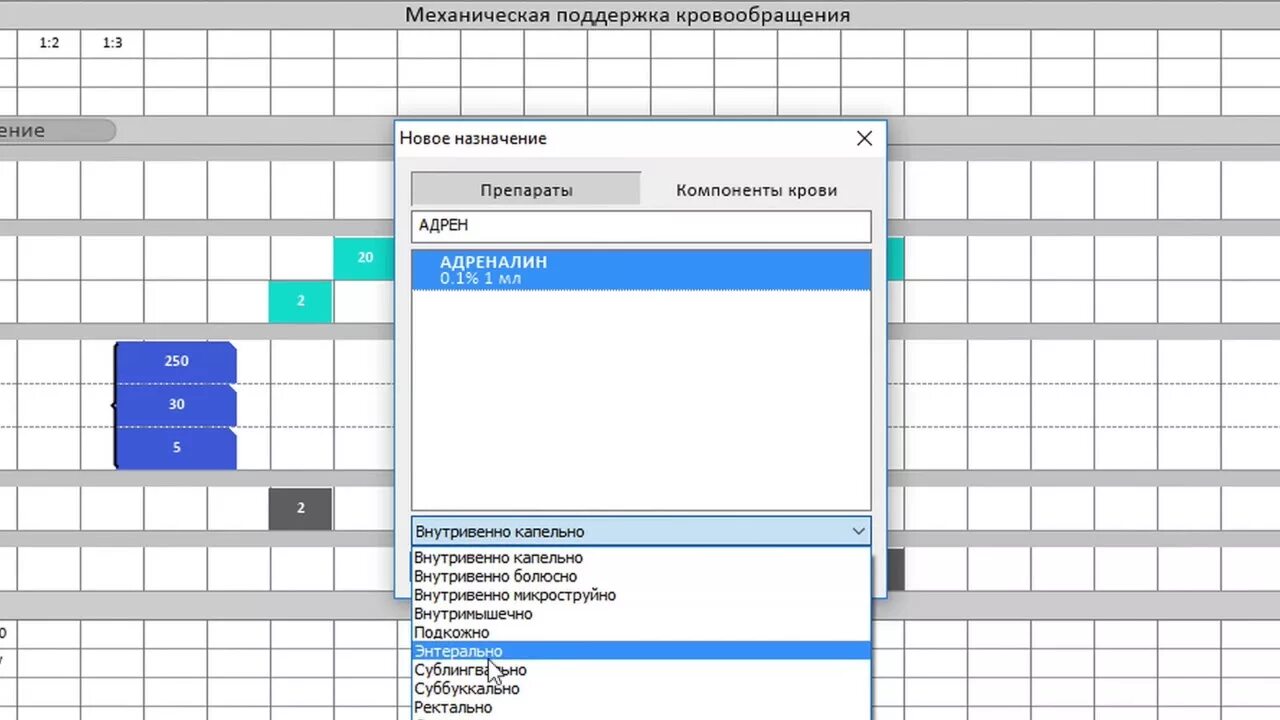Select the blue 250 dose block

click(176, 360)
